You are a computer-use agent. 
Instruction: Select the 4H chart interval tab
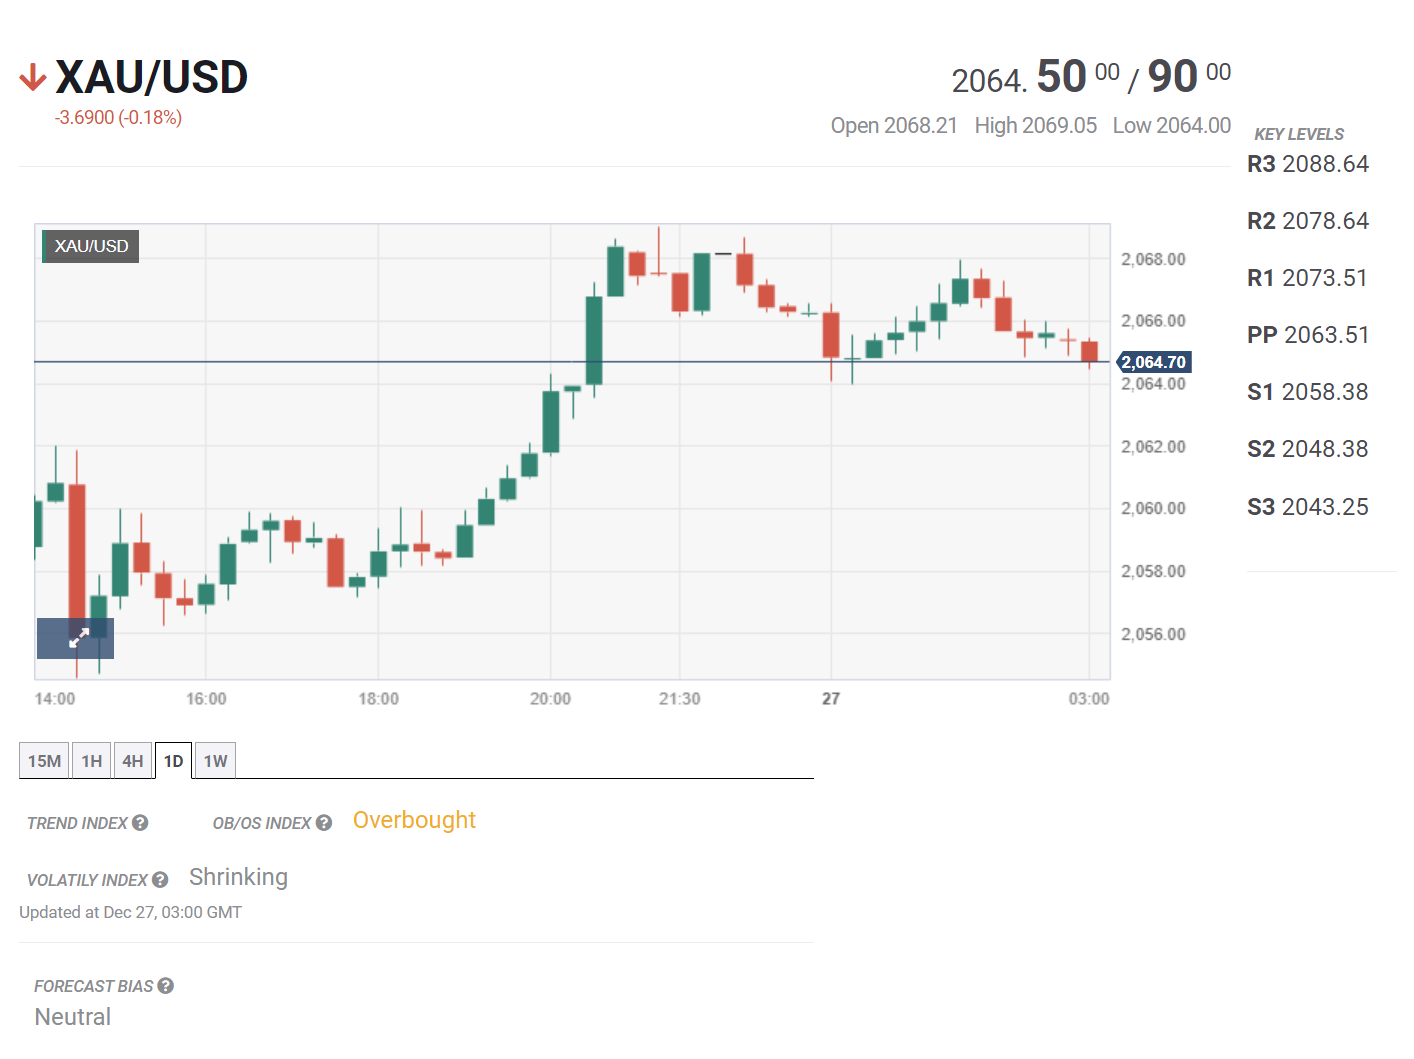[x=133, y=761]
